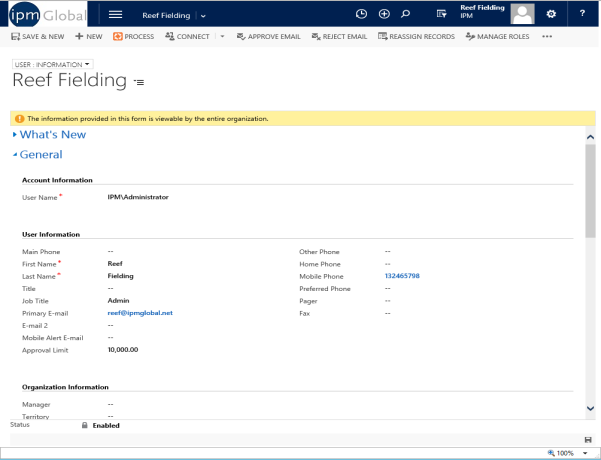Click the Manager empty field
Viewport: 601px width, 460px height.
pyautogui.click(x=110, y=404)
